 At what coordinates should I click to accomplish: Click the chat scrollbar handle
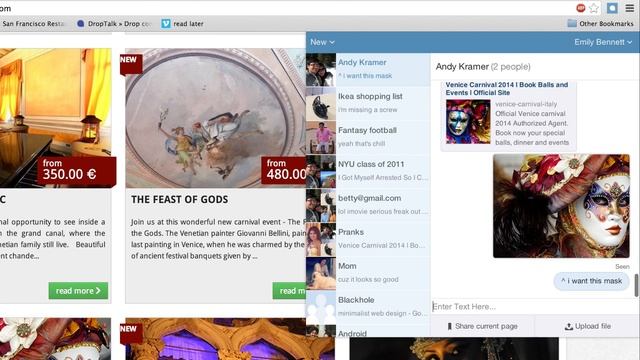pos(636,285)
